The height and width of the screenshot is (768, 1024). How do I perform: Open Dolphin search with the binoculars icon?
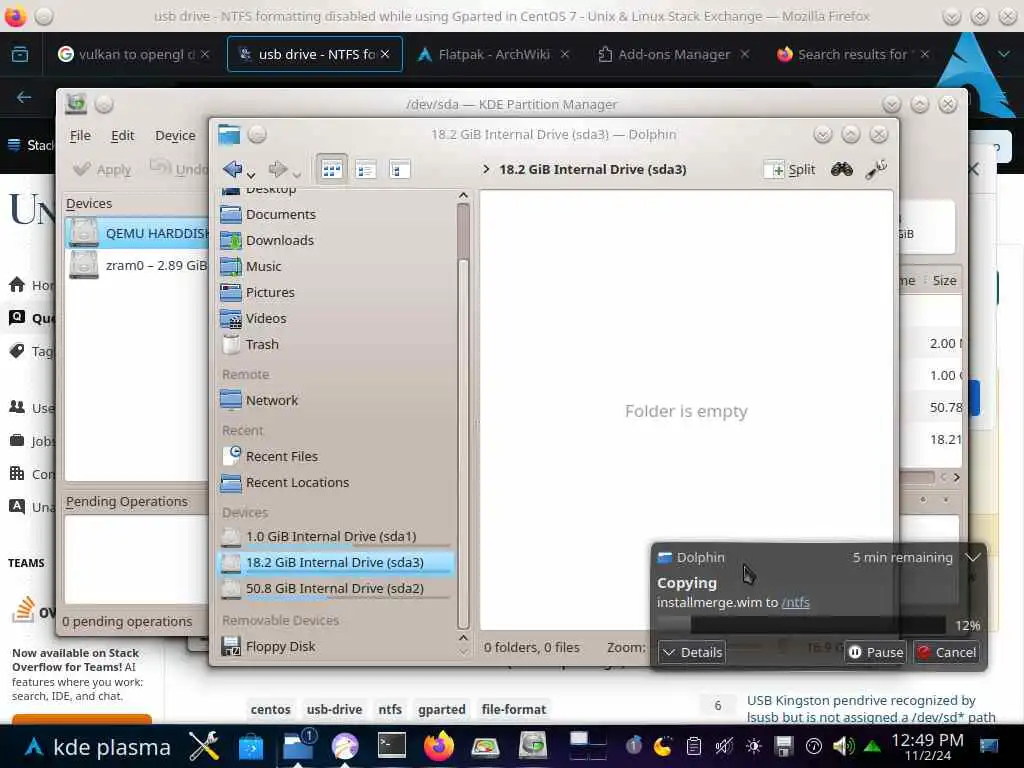click(x=842, y=170)
